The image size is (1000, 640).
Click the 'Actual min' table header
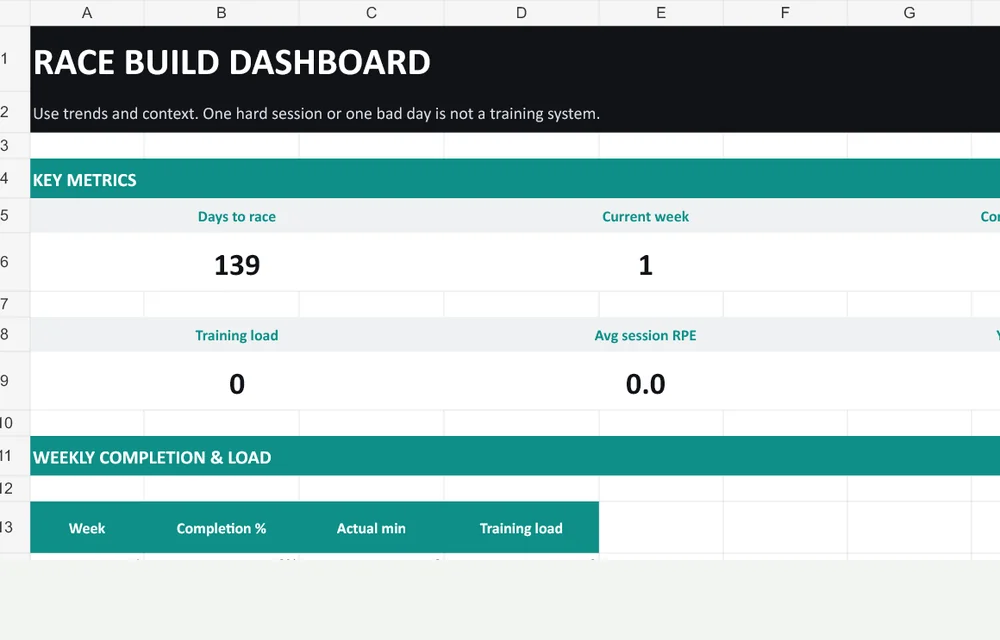coord(371,528)
